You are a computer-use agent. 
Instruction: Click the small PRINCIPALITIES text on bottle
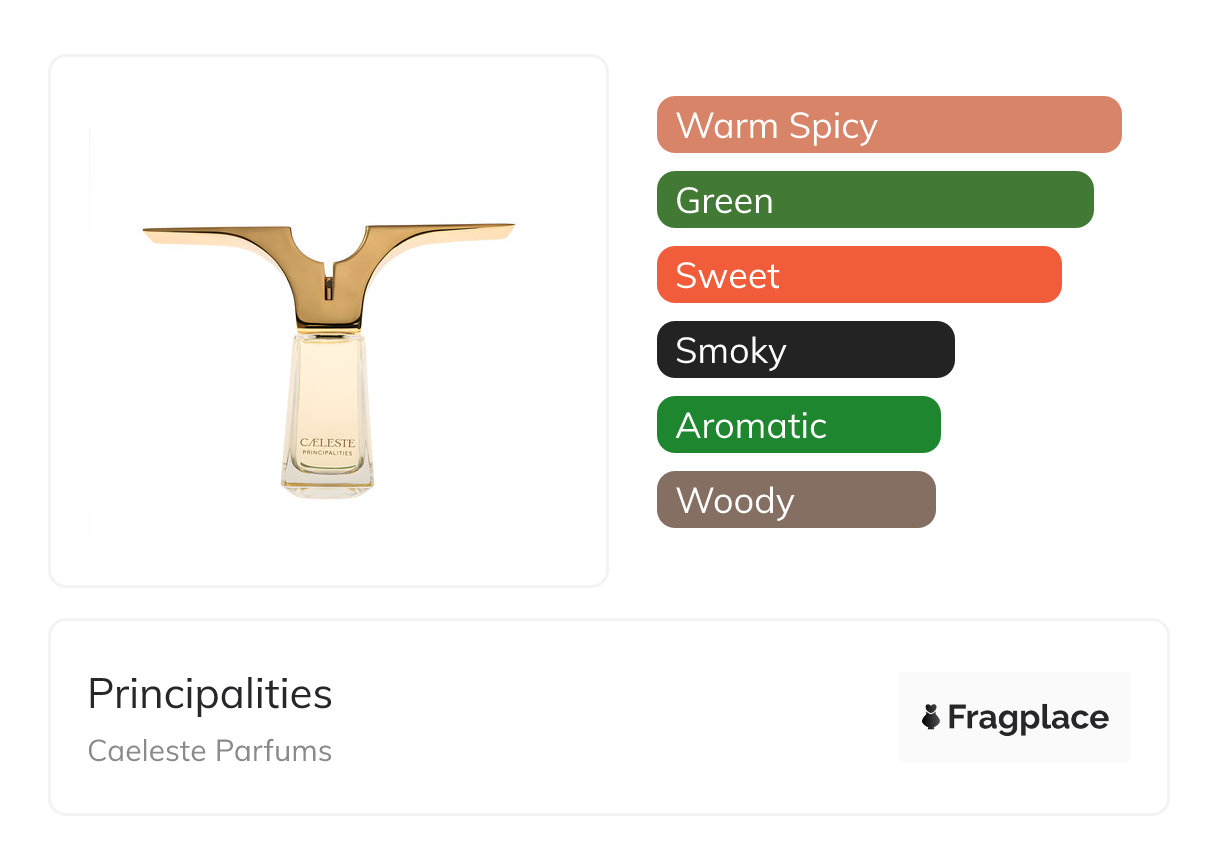click(328, 453)
